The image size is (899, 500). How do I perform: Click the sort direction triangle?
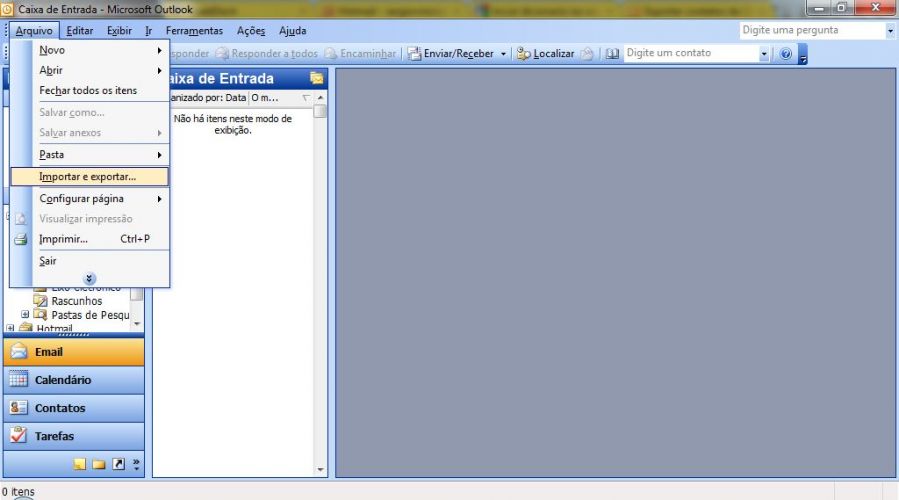click(x=306, y=98)
